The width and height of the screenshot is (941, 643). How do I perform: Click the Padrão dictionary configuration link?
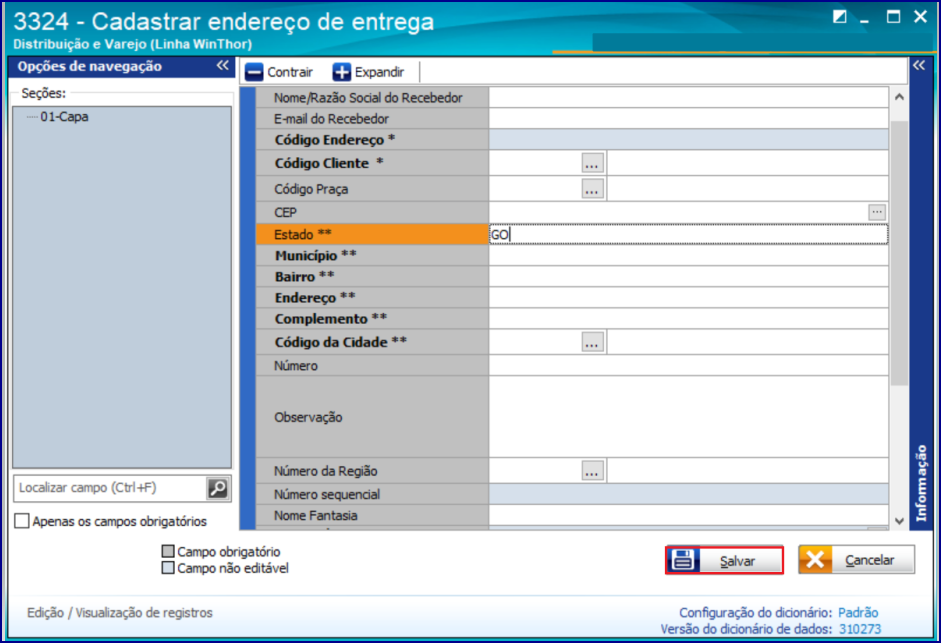[x=858, y=612]
